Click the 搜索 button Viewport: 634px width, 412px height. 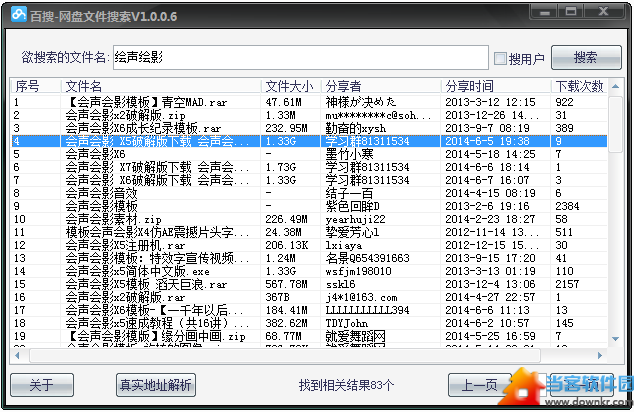586,58
